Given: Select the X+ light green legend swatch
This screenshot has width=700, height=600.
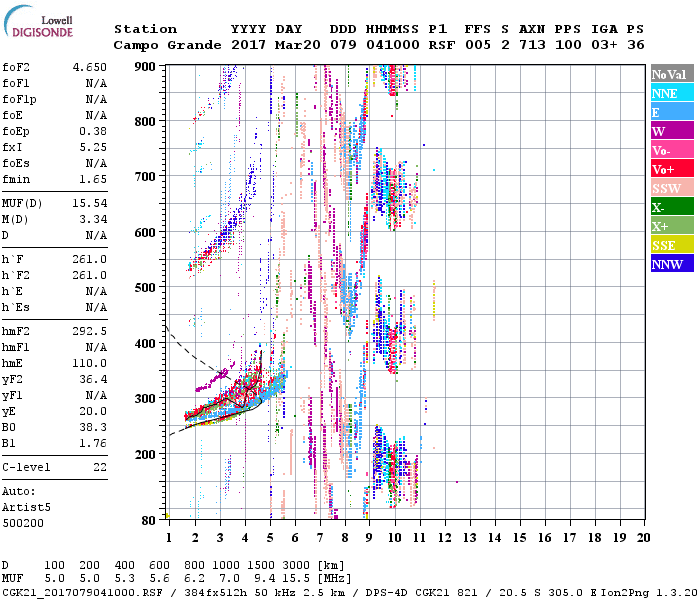Looking at the screenshot, I should click(x=672, y=226).
